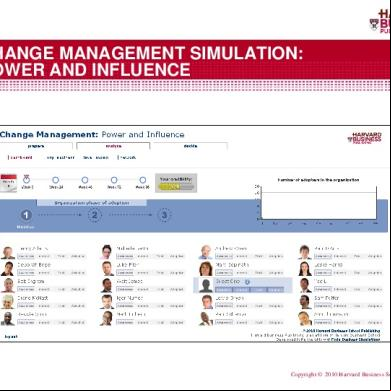Select phase 1 circle in adoption phases

(26, 215)
